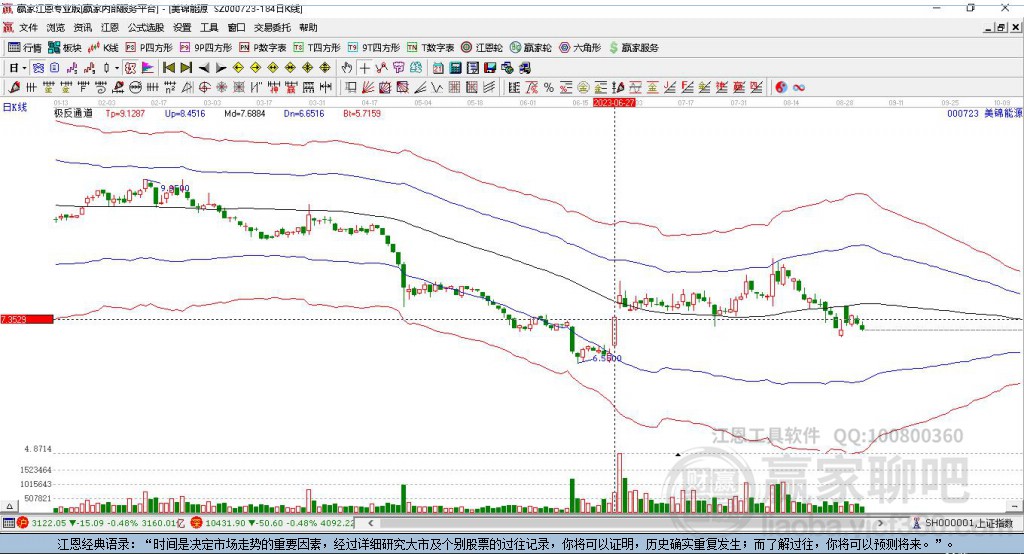
Task: Click the 7.3529 red price marker
Action: click(27, 319)
